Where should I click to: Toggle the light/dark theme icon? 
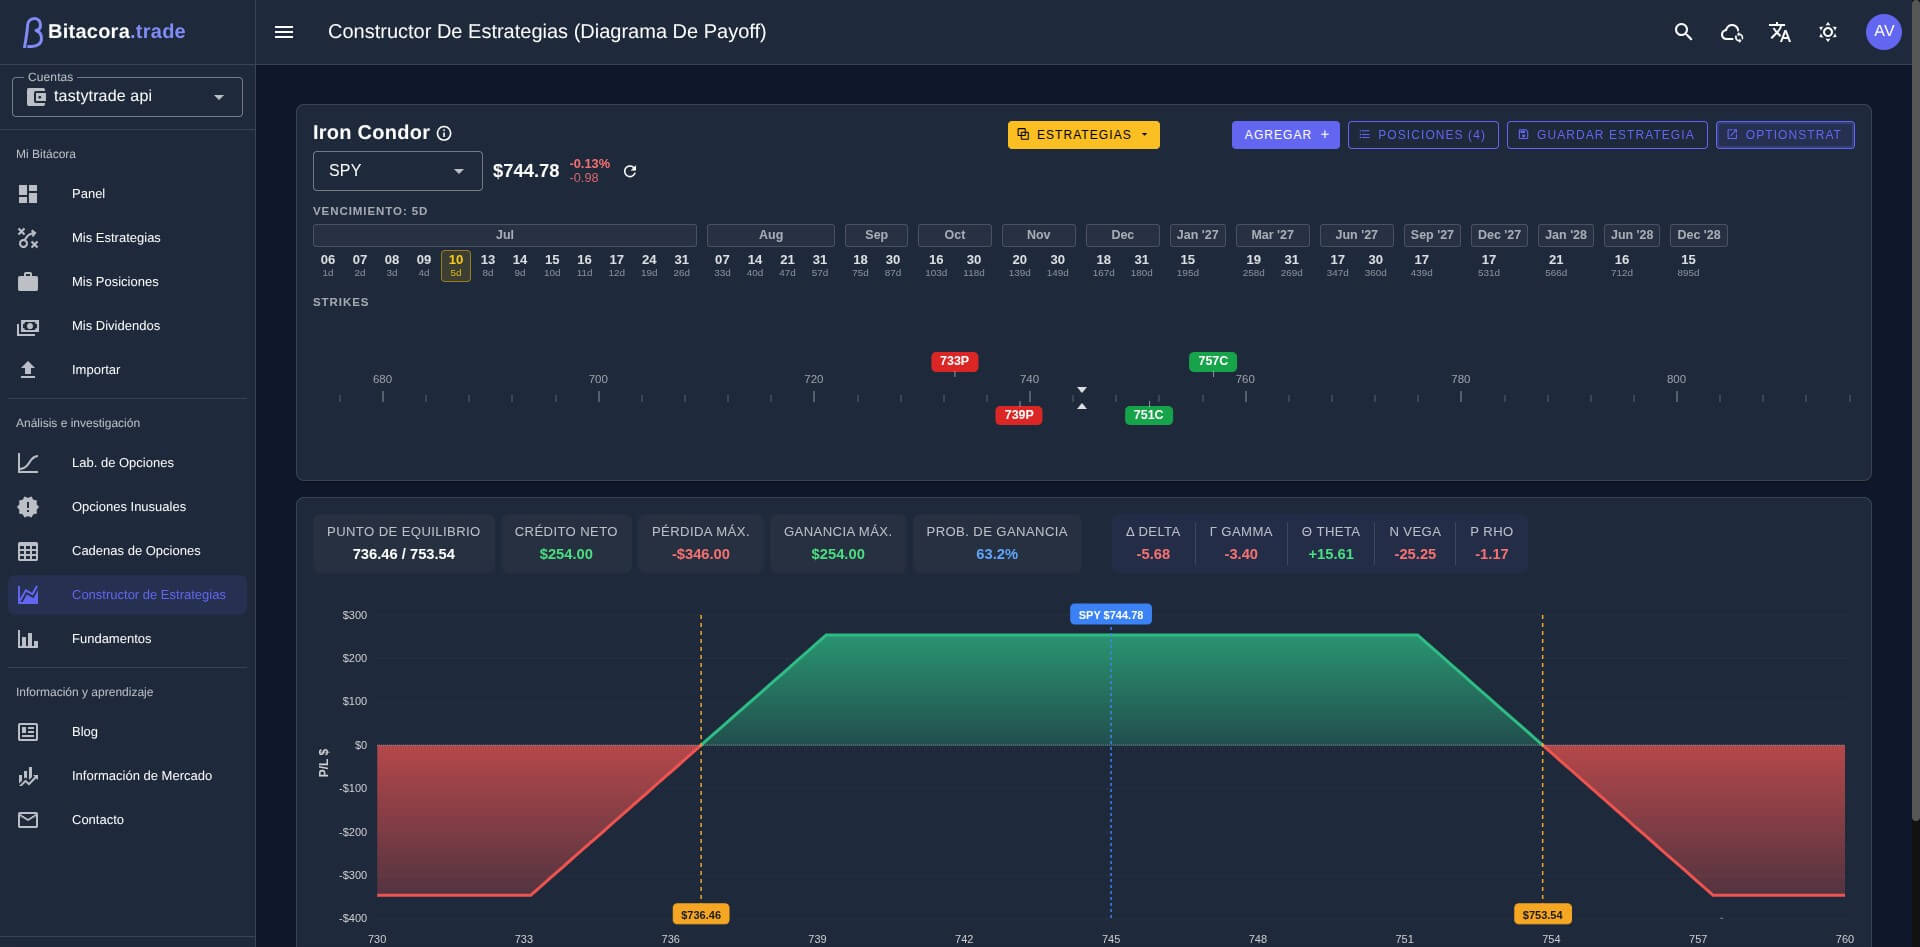pos(1828,32)
